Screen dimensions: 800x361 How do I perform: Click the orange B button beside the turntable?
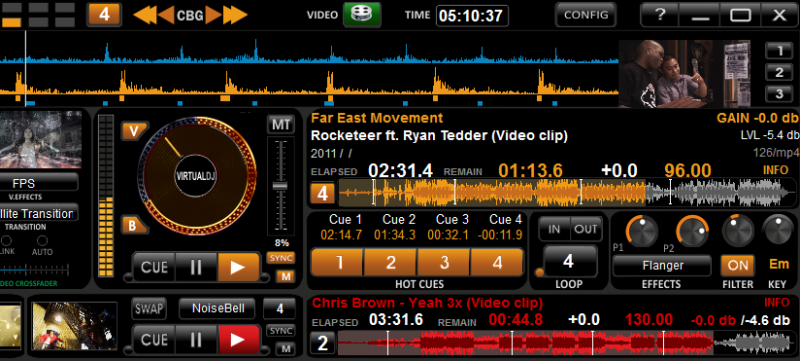[x=133, y=225]
